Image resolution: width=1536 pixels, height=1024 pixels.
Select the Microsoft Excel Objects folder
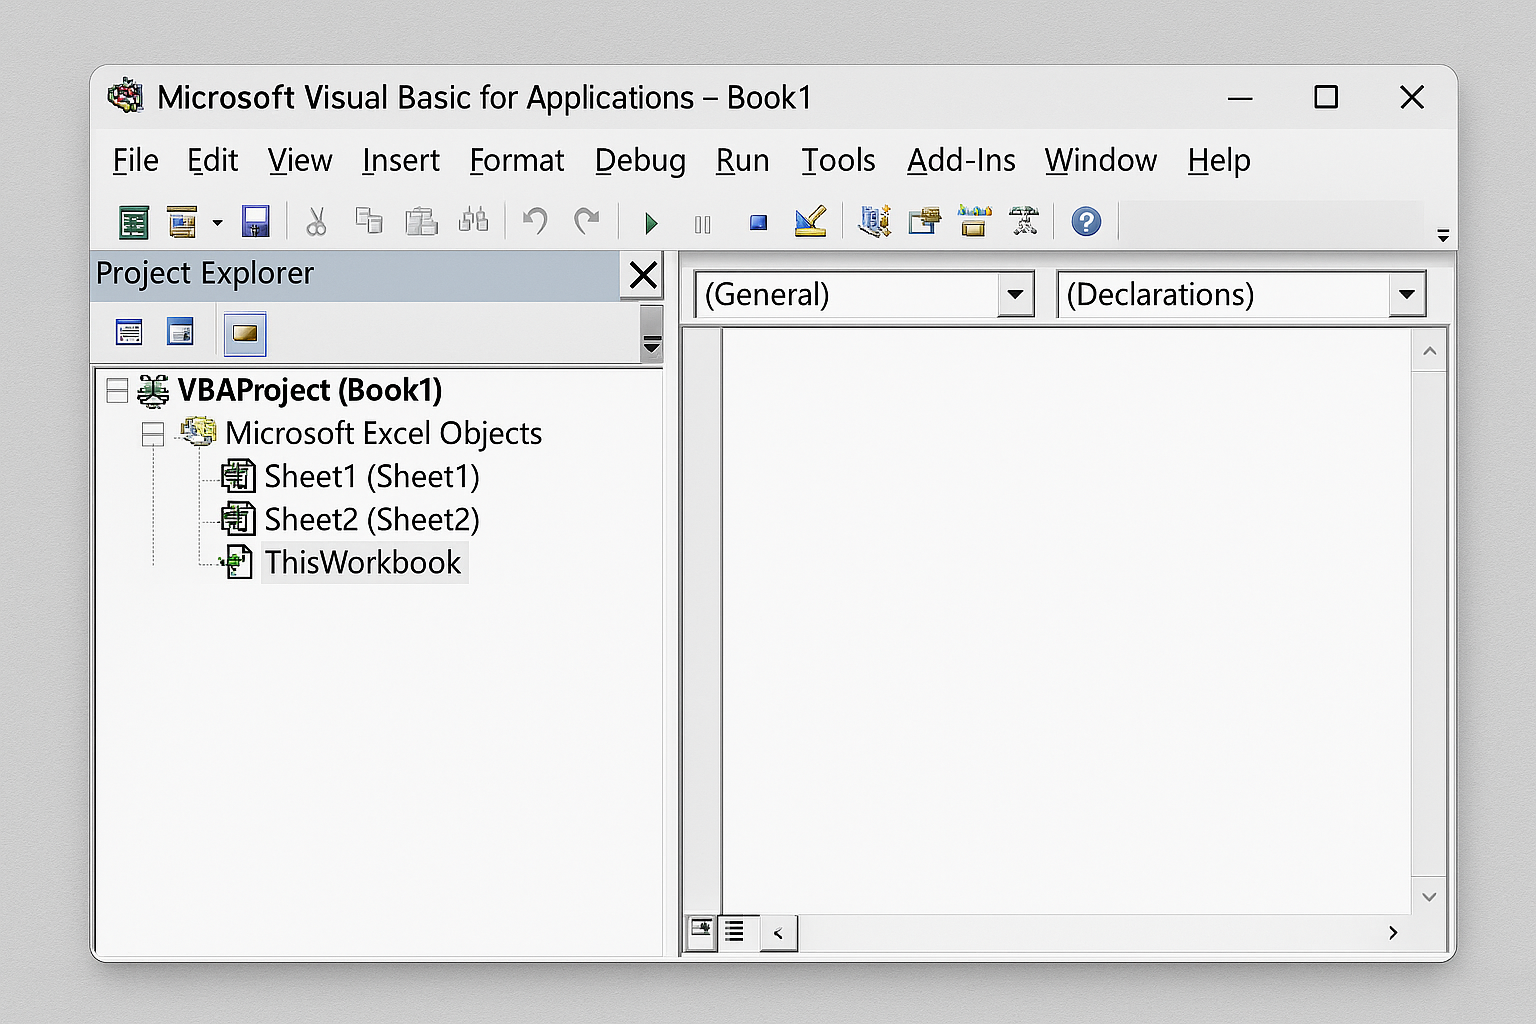click(383, 433)
